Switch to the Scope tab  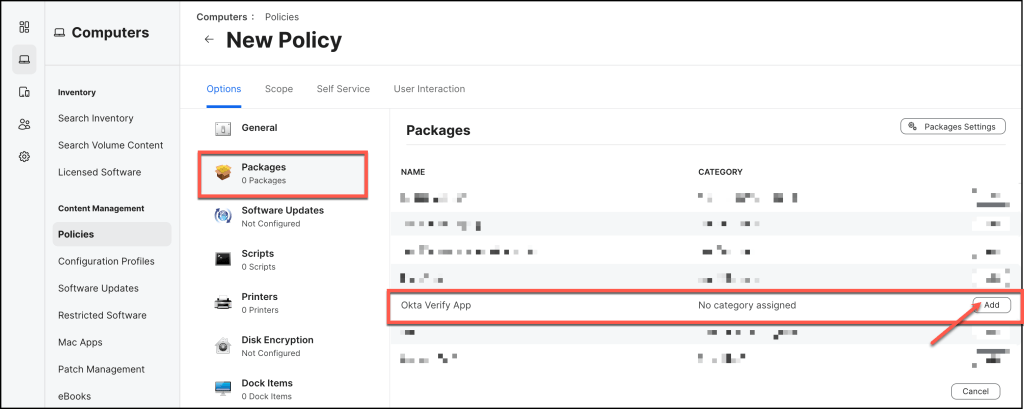point(278,89)
